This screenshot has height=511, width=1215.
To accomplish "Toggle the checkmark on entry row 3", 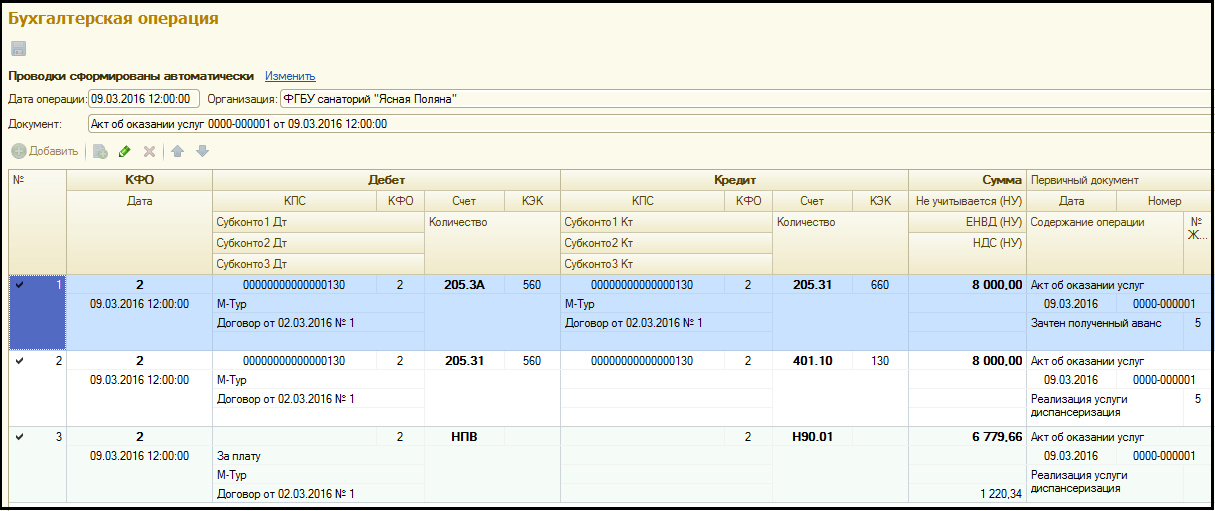I will point(20,437).
